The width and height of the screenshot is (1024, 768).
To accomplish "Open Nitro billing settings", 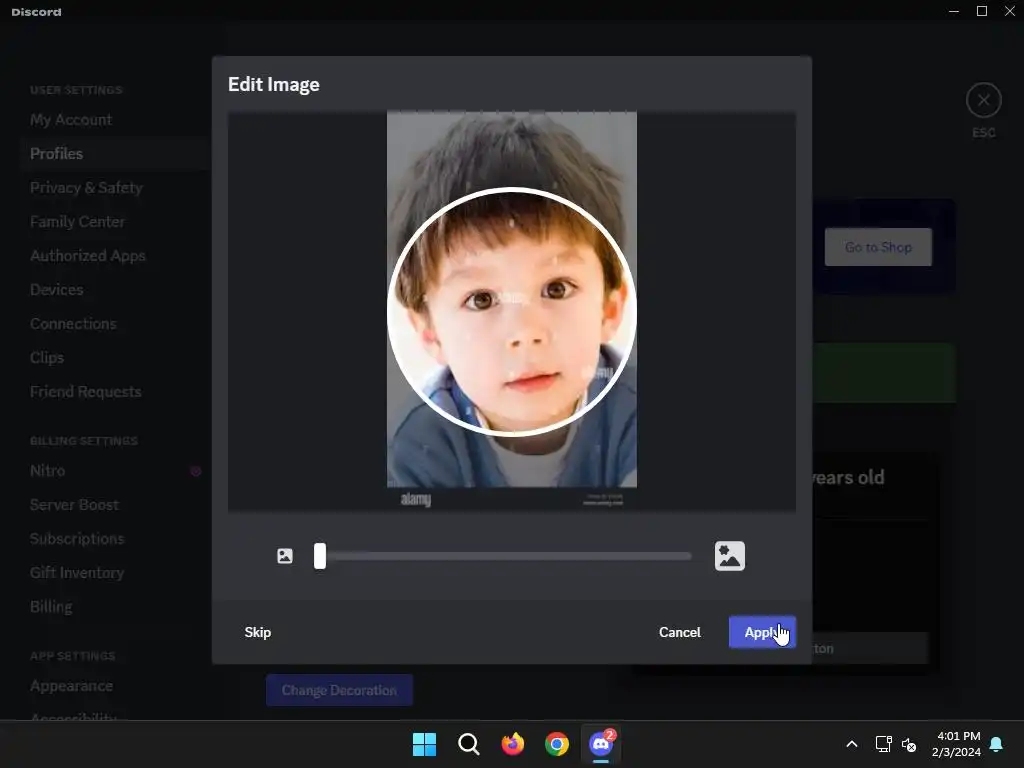I will point(48,471).
